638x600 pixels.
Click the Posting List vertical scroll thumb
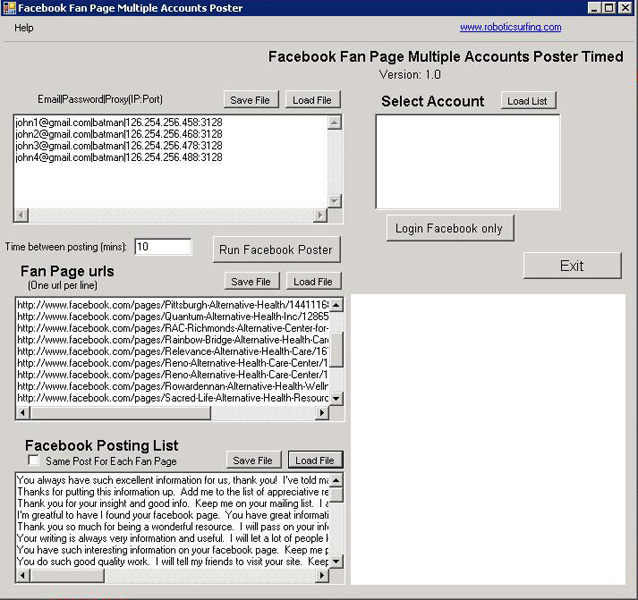(336, 495)
